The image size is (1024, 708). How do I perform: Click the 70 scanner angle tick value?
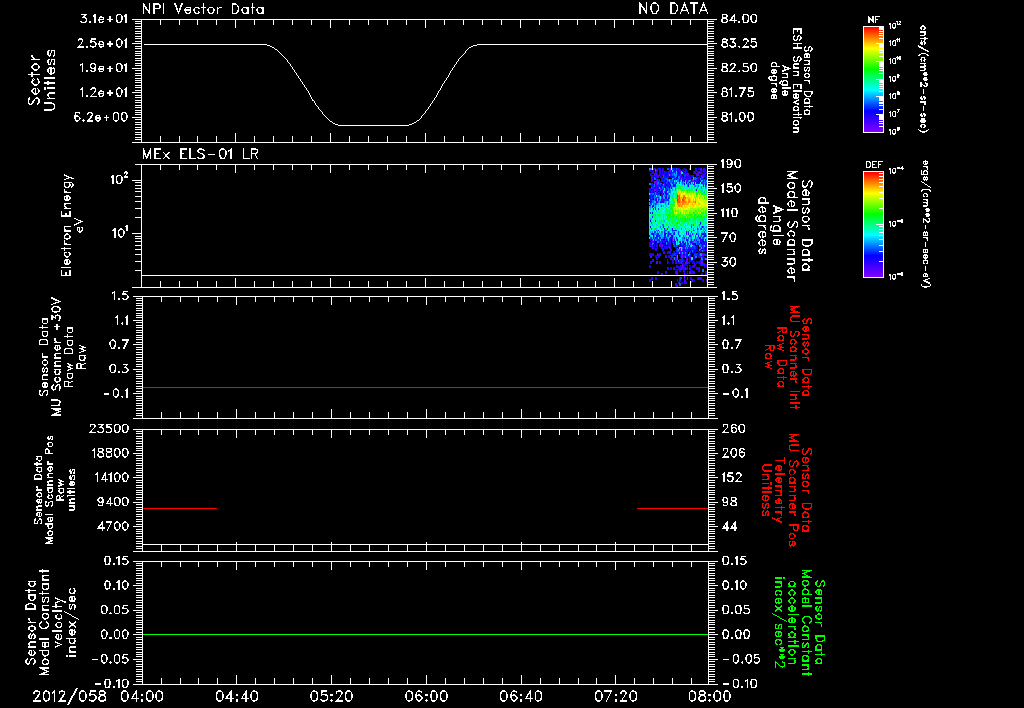(x=728, y=238)
